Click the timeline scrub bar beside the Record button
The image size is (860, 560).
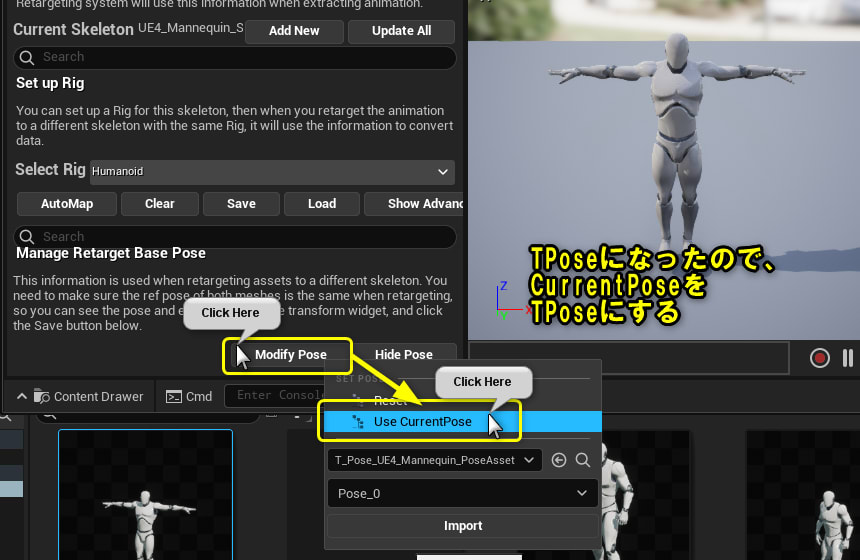point(629,358)
